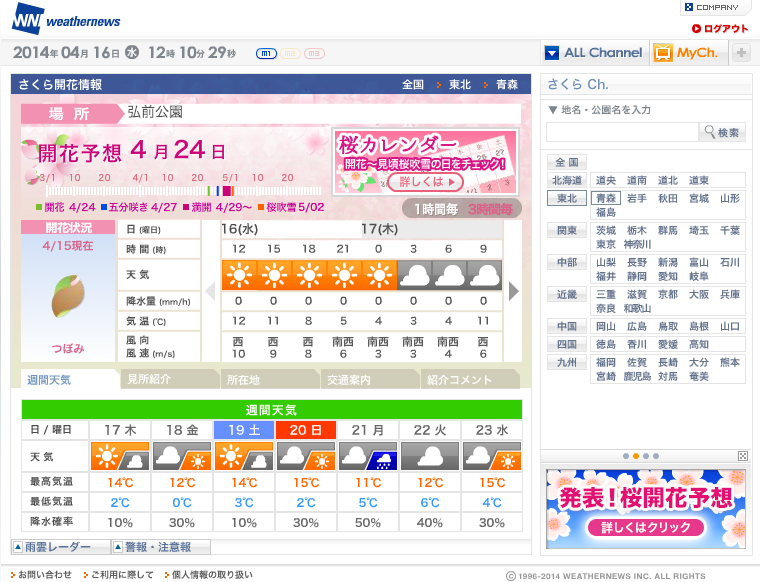Image resolution: width=760 pixels, height=582 pixels.
Task: Click the 東京 prefecture link
Action: (605, 244)
